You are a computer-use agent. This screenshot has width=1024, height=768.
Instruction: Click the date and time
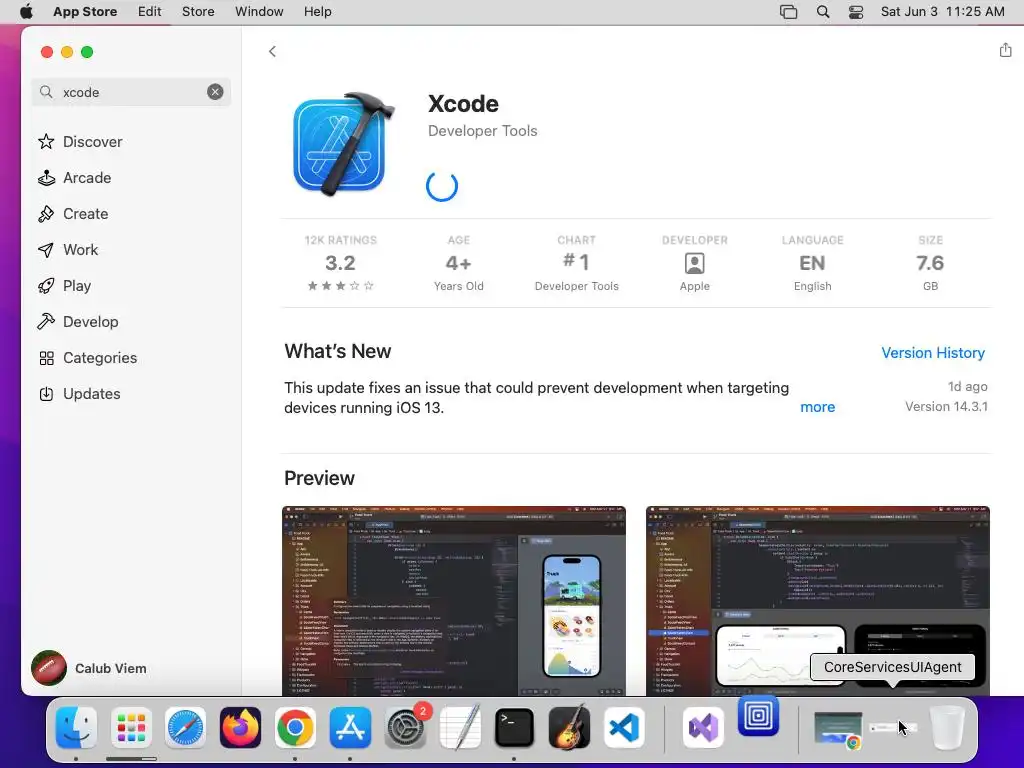click(x=942, y=12)
